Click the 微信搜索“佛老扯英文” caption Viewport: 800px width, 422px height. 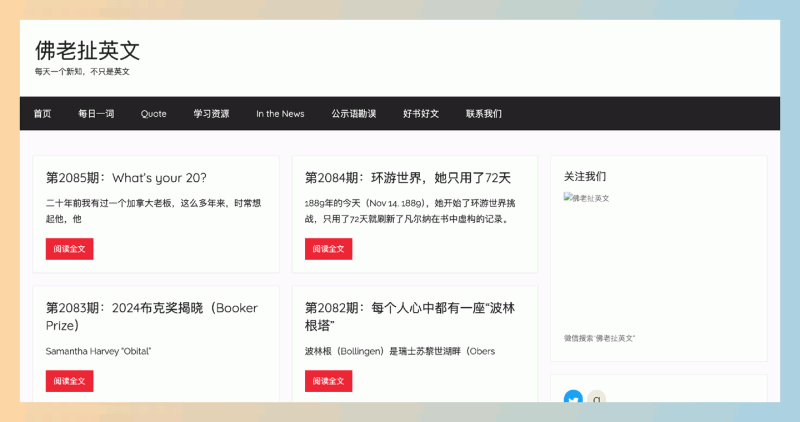tap(599, 338)
